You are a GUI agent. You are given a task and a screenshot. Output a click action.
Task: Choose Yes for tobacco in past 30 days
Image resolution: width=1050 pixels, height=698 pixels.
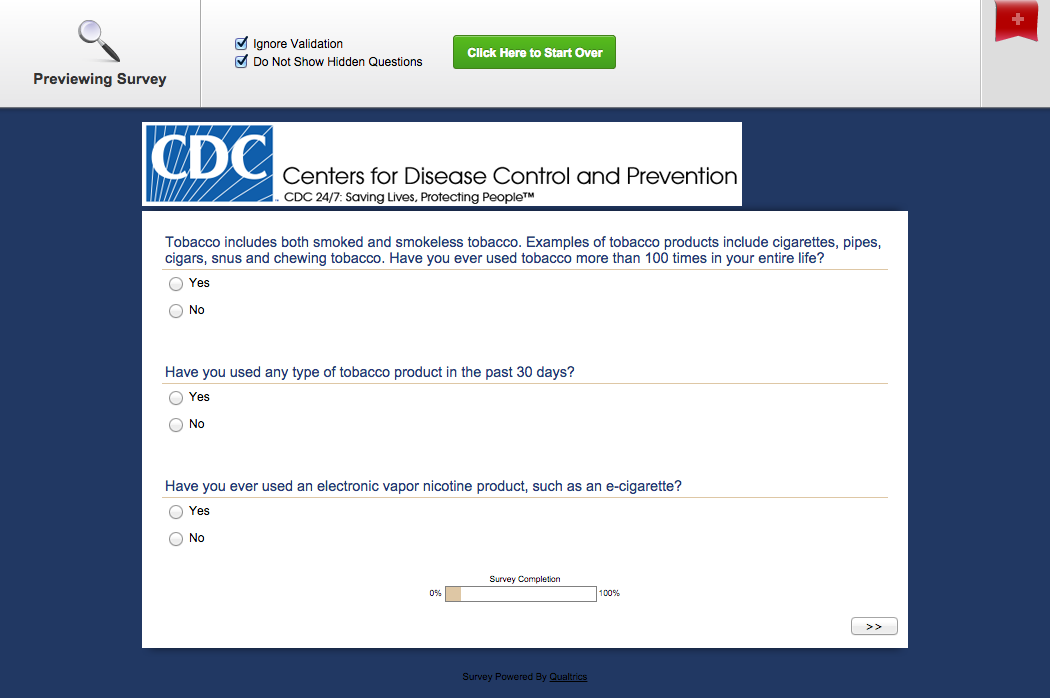click(176, 398)
